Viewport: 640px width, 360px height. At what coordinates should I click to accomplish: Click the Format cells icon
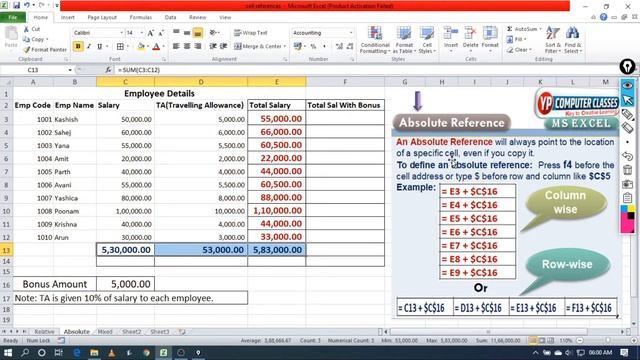click(490, 34)
